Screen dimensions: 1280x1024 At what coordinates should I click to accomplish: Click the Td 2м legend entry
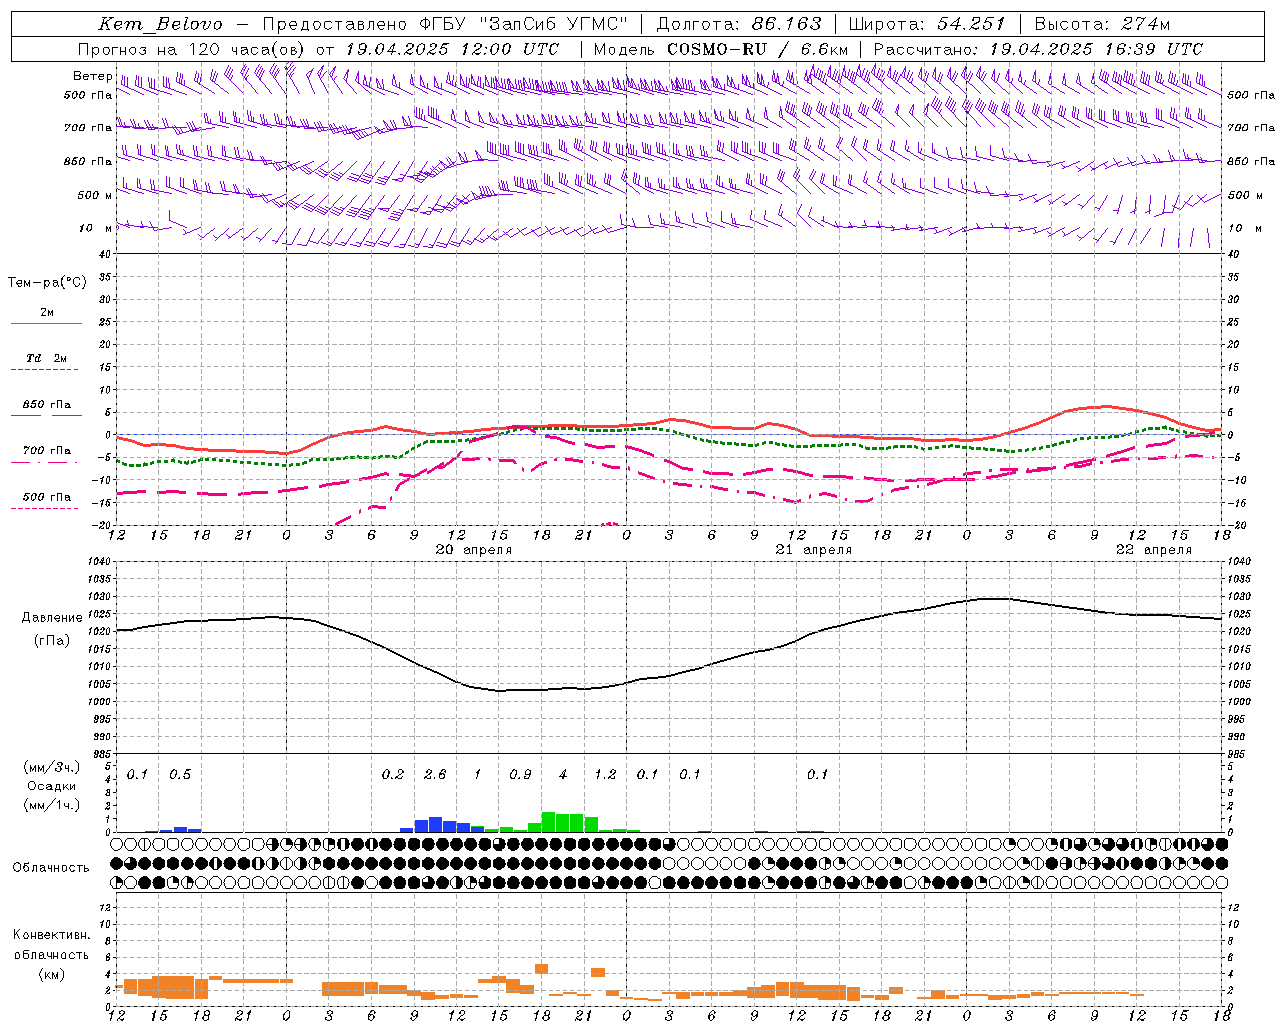47,358
